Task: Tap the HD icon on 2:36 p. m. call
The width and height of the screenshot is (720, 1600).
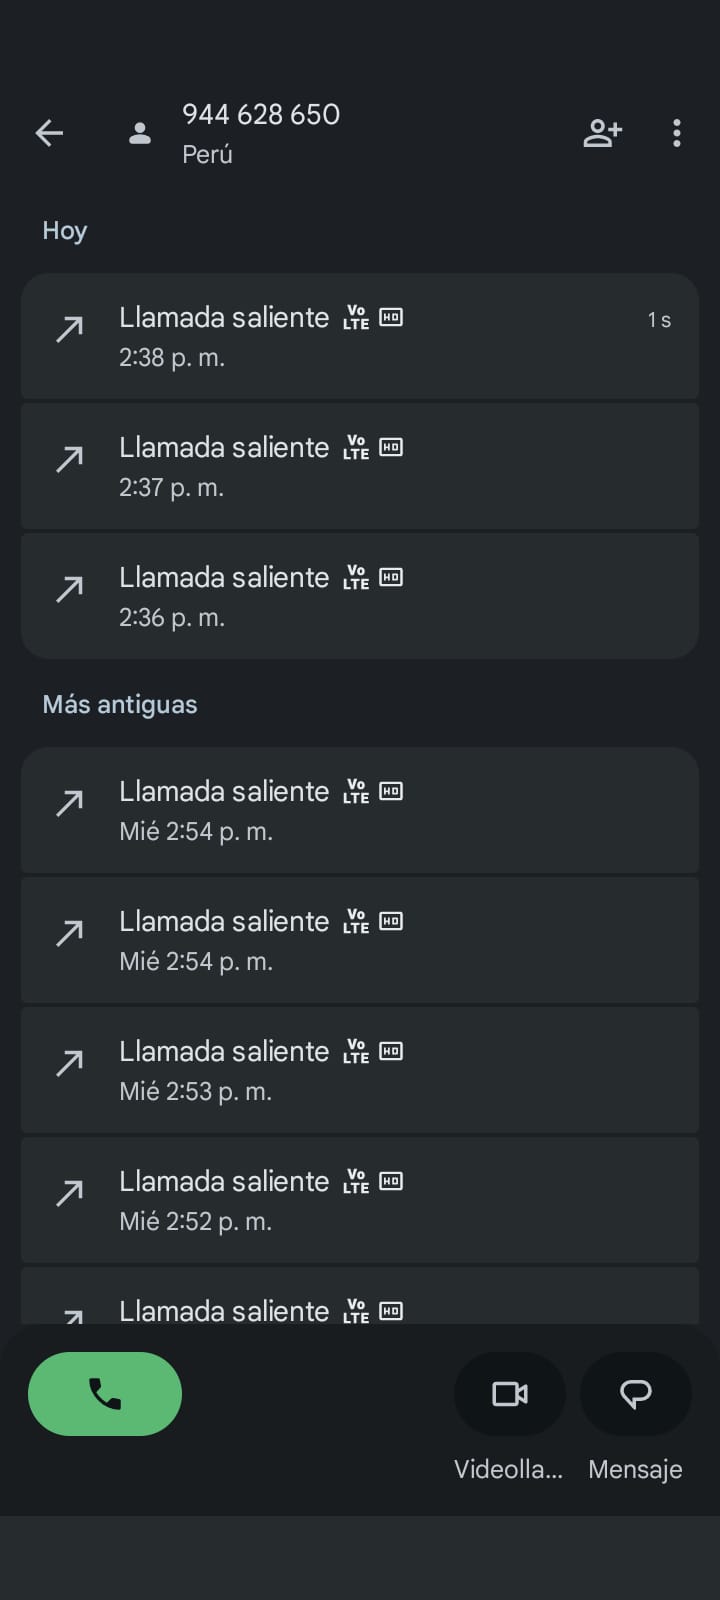Action: click(x=391, y=577)
